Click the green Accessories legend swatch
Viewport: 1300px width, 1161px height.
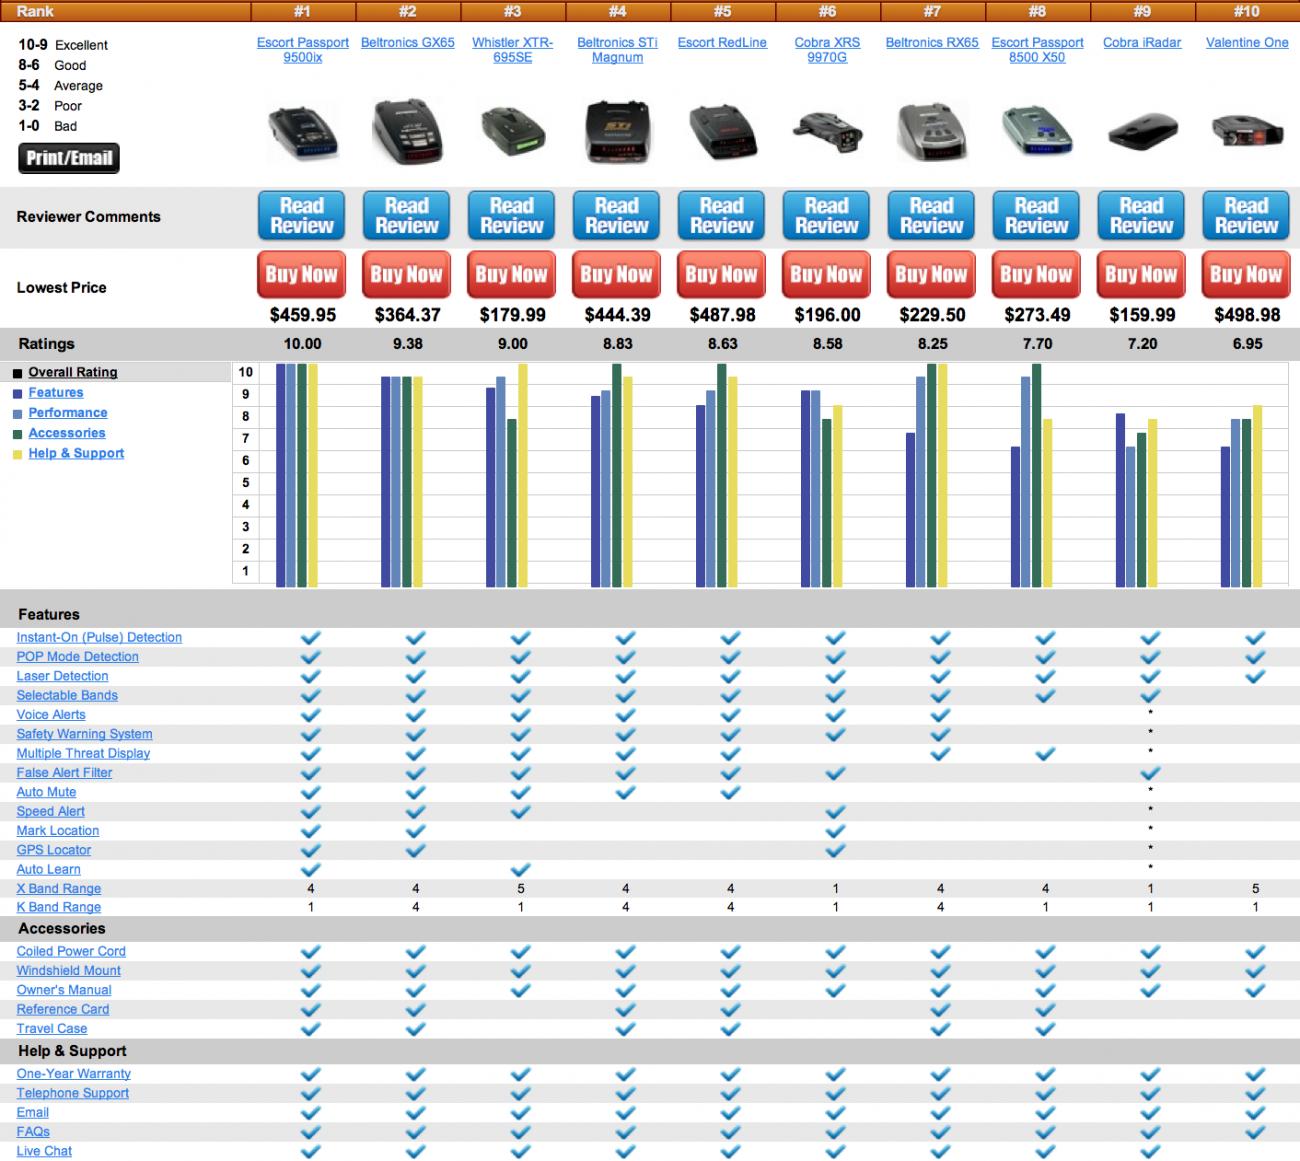[18, 434]
